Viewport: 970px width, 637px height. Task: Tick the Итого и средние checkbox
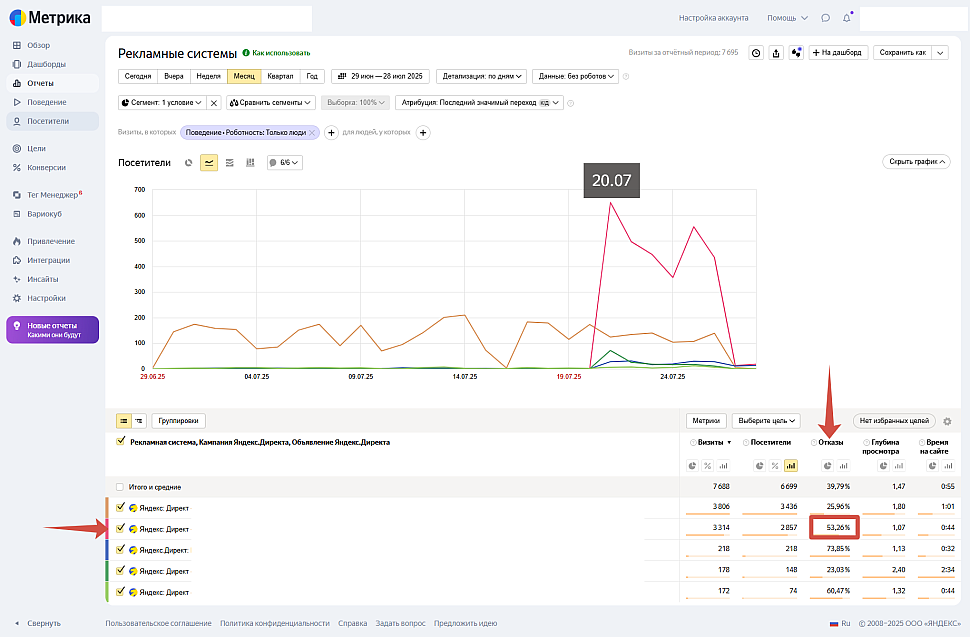tap(120, 487)
